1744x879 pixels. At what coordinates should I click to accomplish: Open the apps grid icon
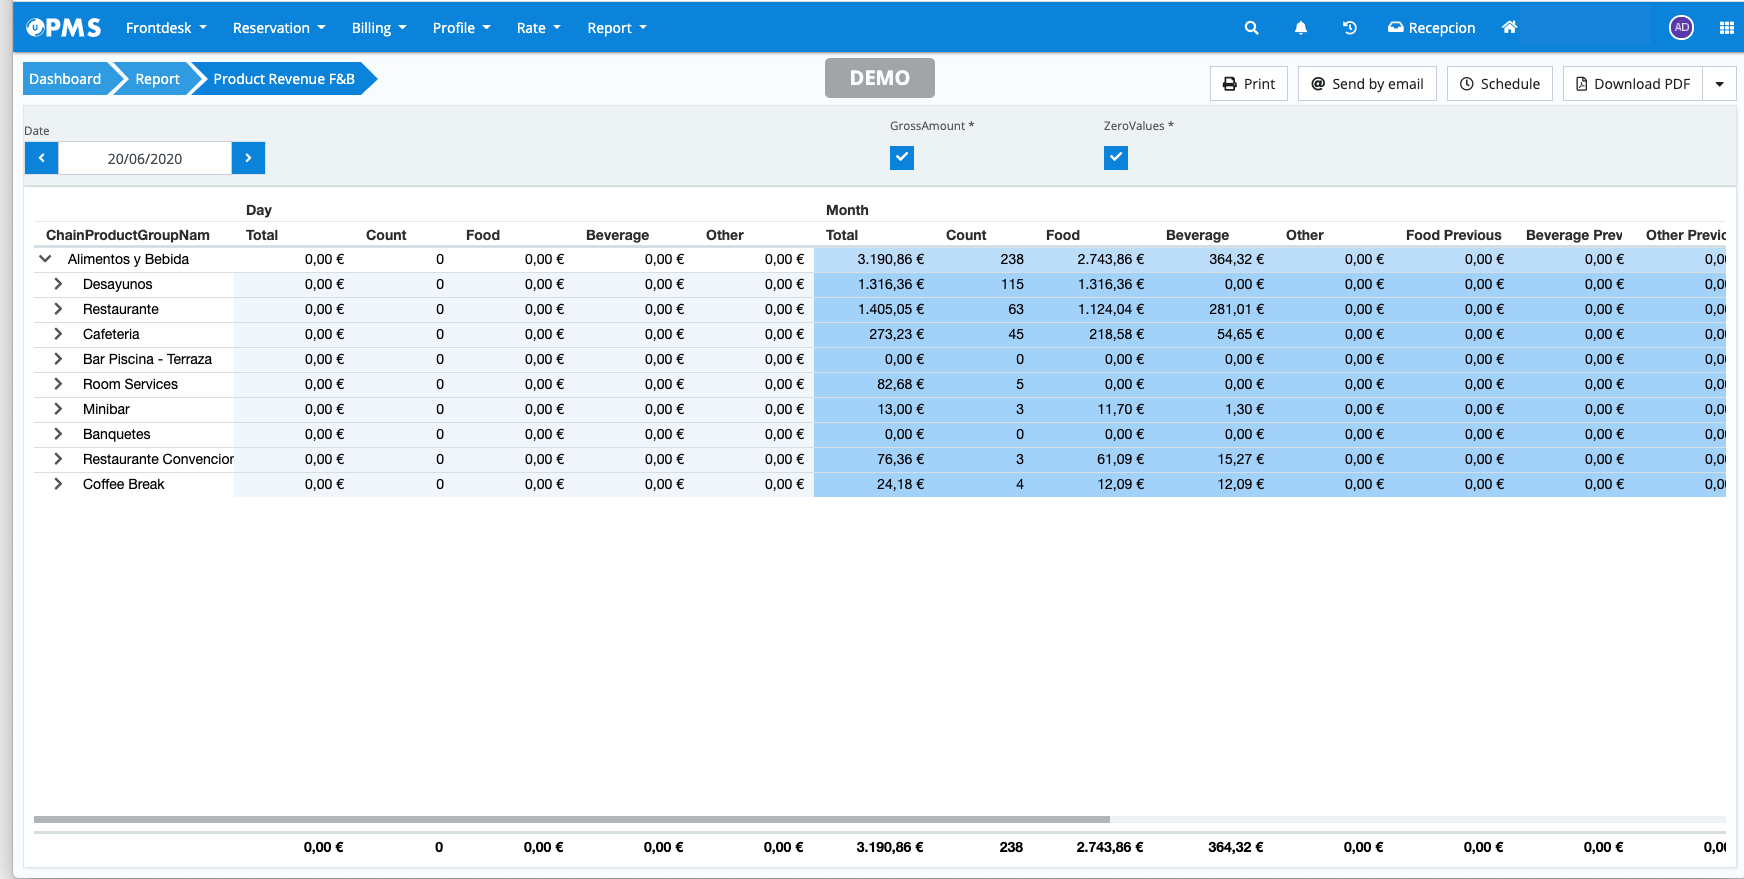tap(1726, 28)
